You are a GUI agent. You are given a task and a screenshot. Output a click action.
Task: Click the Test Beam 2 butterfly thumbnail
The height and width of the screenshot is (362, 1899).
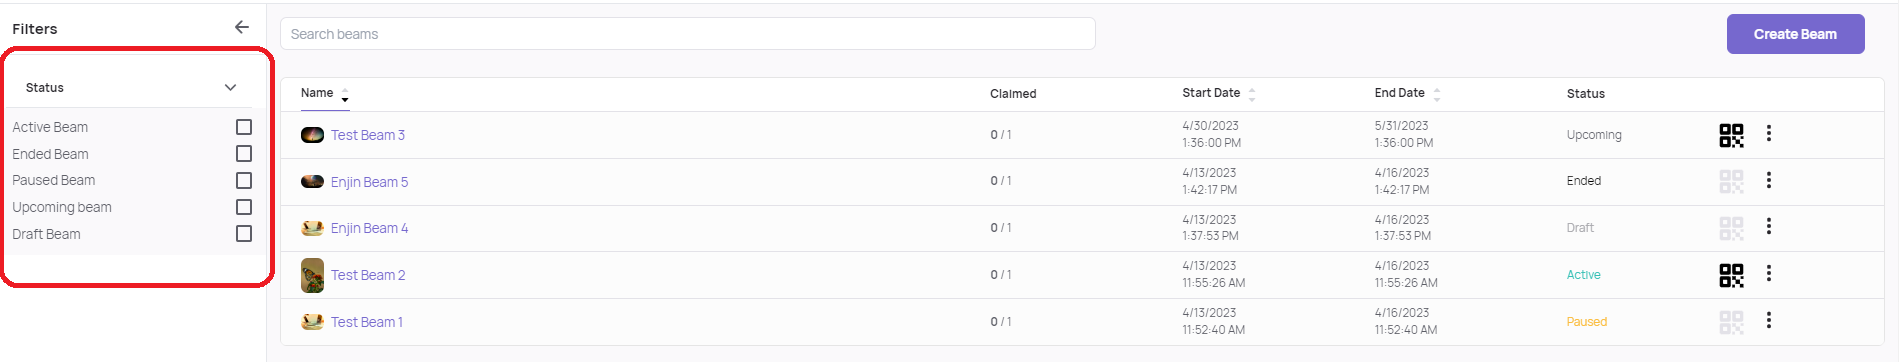click(x=313, y=275)
